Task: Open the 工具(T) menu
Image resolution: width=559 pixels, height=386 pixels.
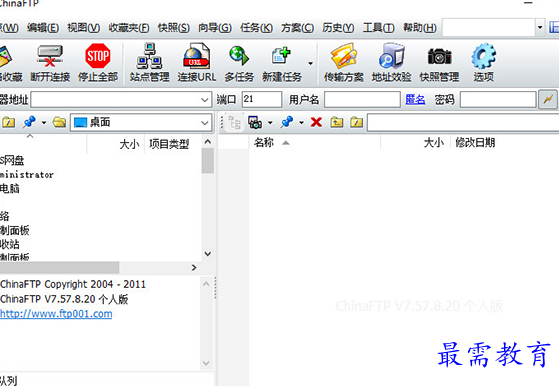Action: 379,28
